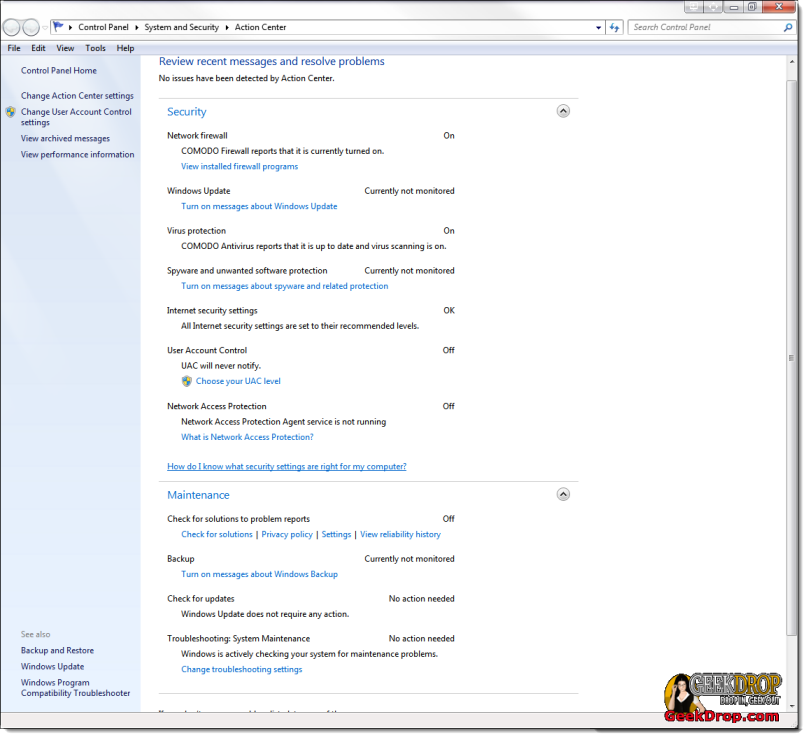Viewport: 807px width, 737px height.
Task: Click the UAC shield icon beside Choose your UAC level
Action: [186, 381]
